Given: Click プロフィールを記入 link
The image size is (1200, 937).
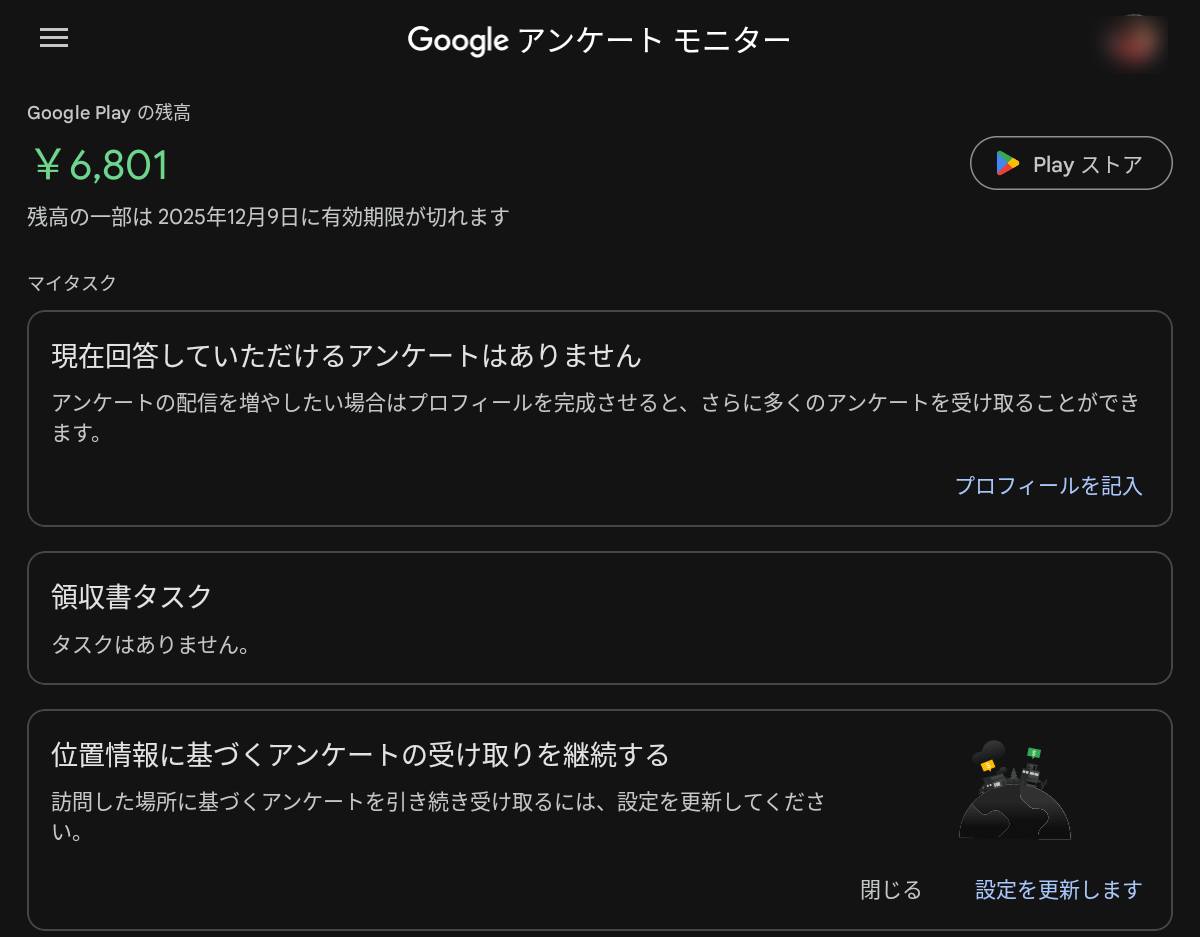Looking at the screenshot, I should pos(1048,486).
